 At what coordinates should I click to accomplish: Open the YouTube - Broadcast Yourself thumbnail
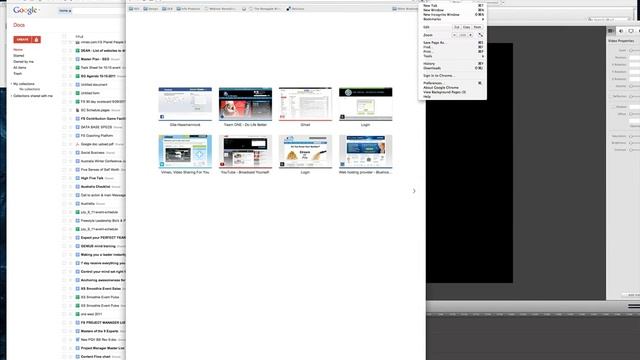[245, 152]
